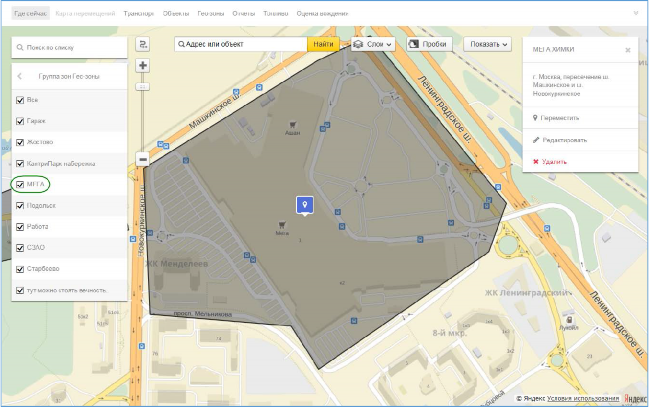Click the МЕГА ХИМКИ panel title
Viewport: 649px width, 407px height.
pos(553,49)
